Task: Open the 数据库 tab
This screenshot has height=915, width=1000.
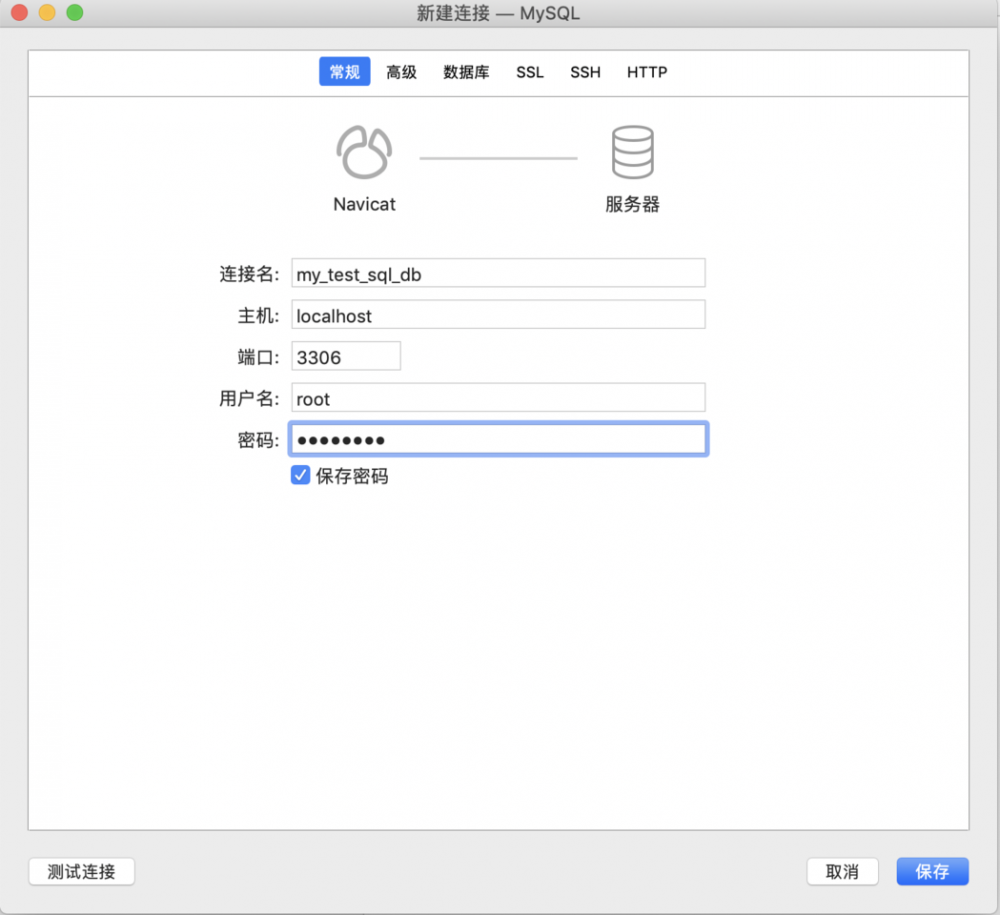Action: 465,72
